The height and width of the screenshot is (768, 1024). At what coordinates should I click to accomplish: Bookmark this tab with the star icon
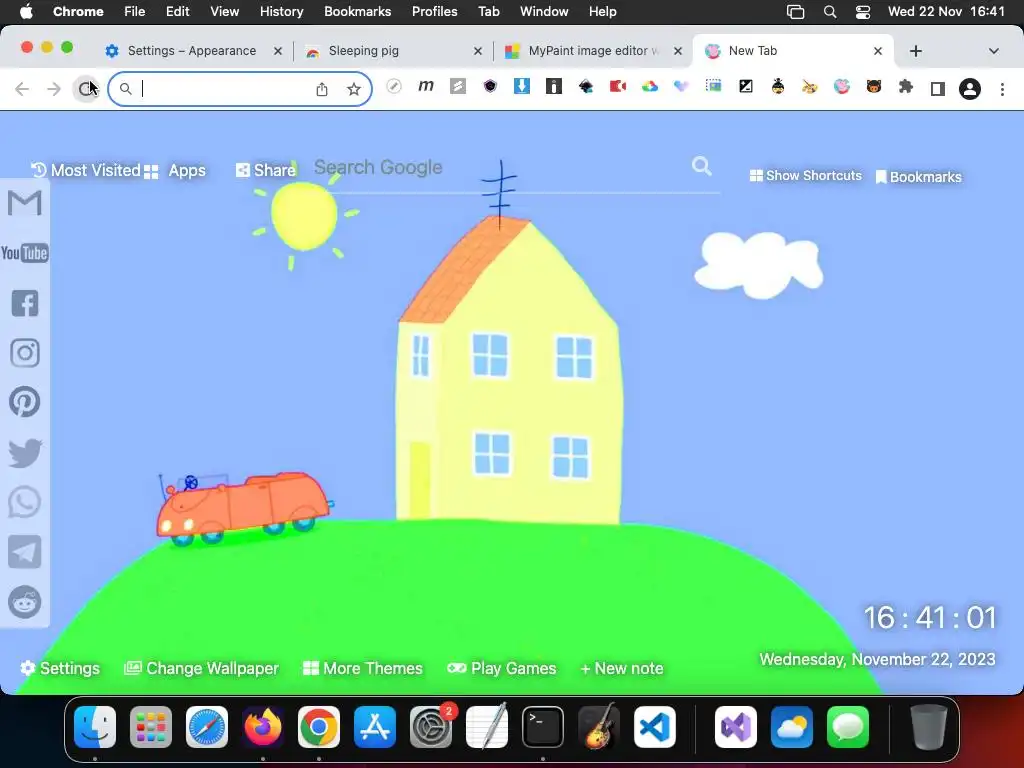(x=354, y=89)
